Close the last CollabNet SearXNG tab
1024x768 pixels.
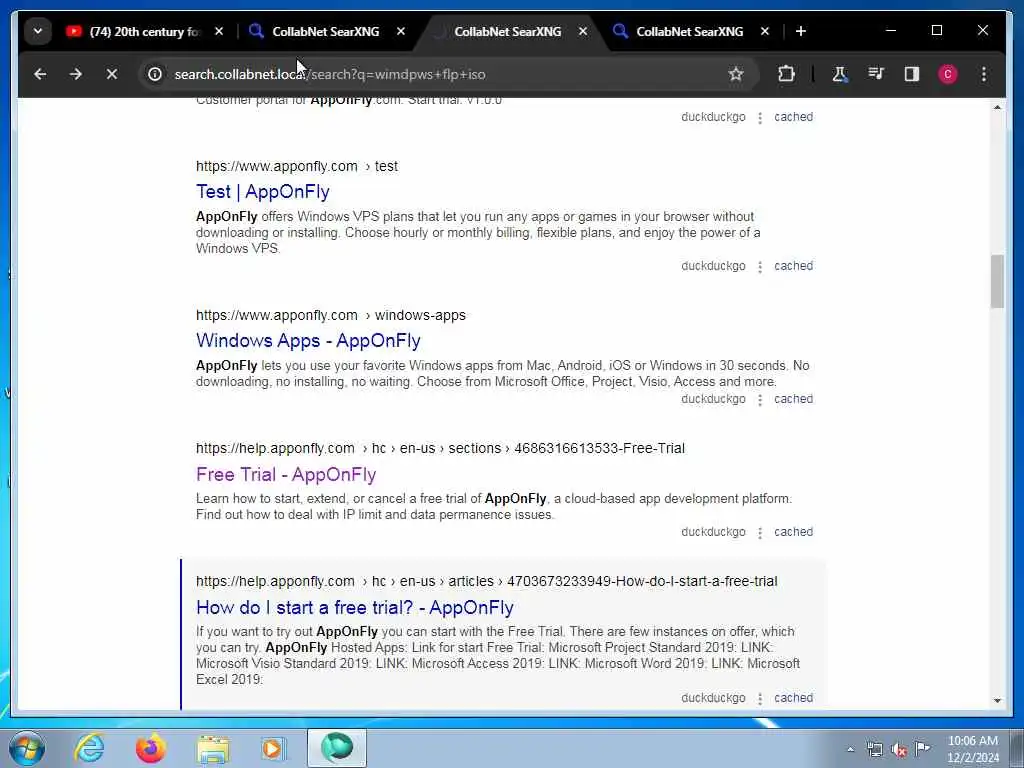point(765,31)
